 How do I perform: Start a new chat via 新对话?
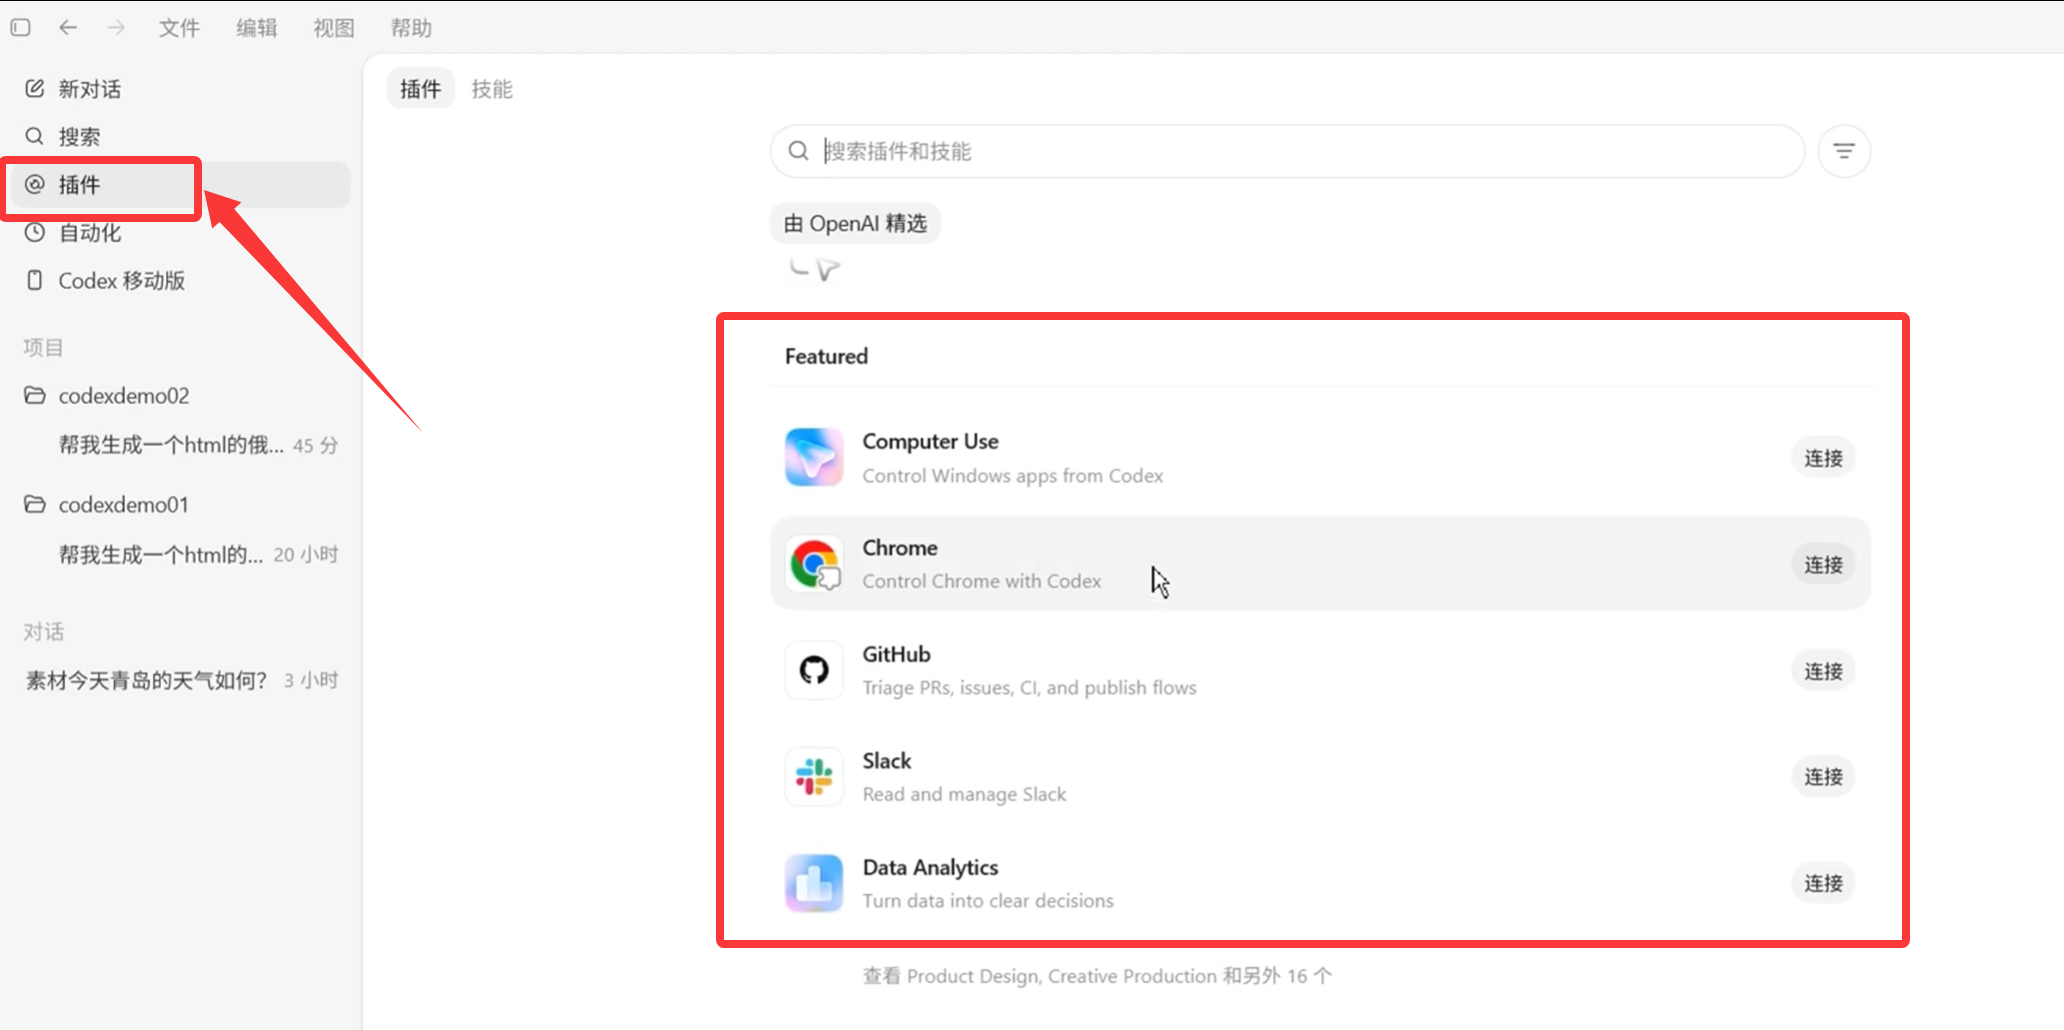point(180,89)
